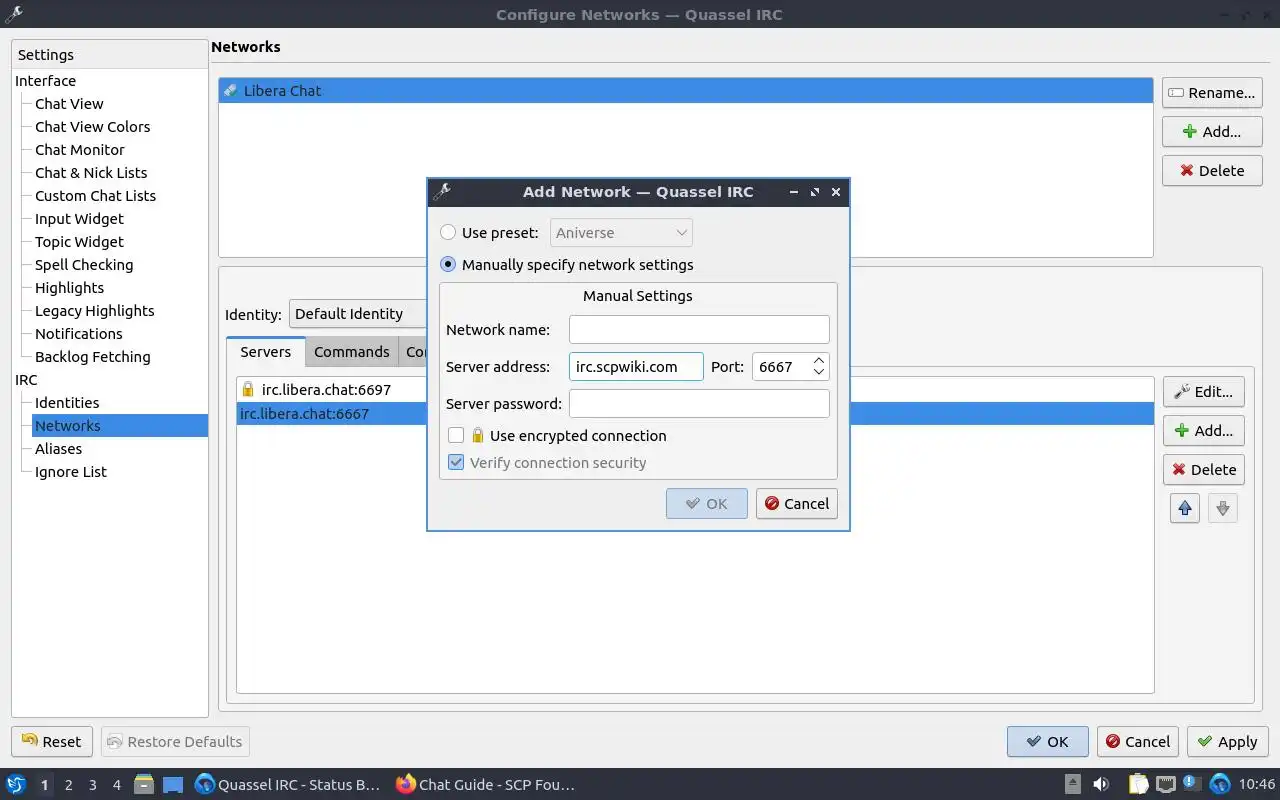
Task: Increase the Port value with the up arrow
Action: tap(819, 360)
